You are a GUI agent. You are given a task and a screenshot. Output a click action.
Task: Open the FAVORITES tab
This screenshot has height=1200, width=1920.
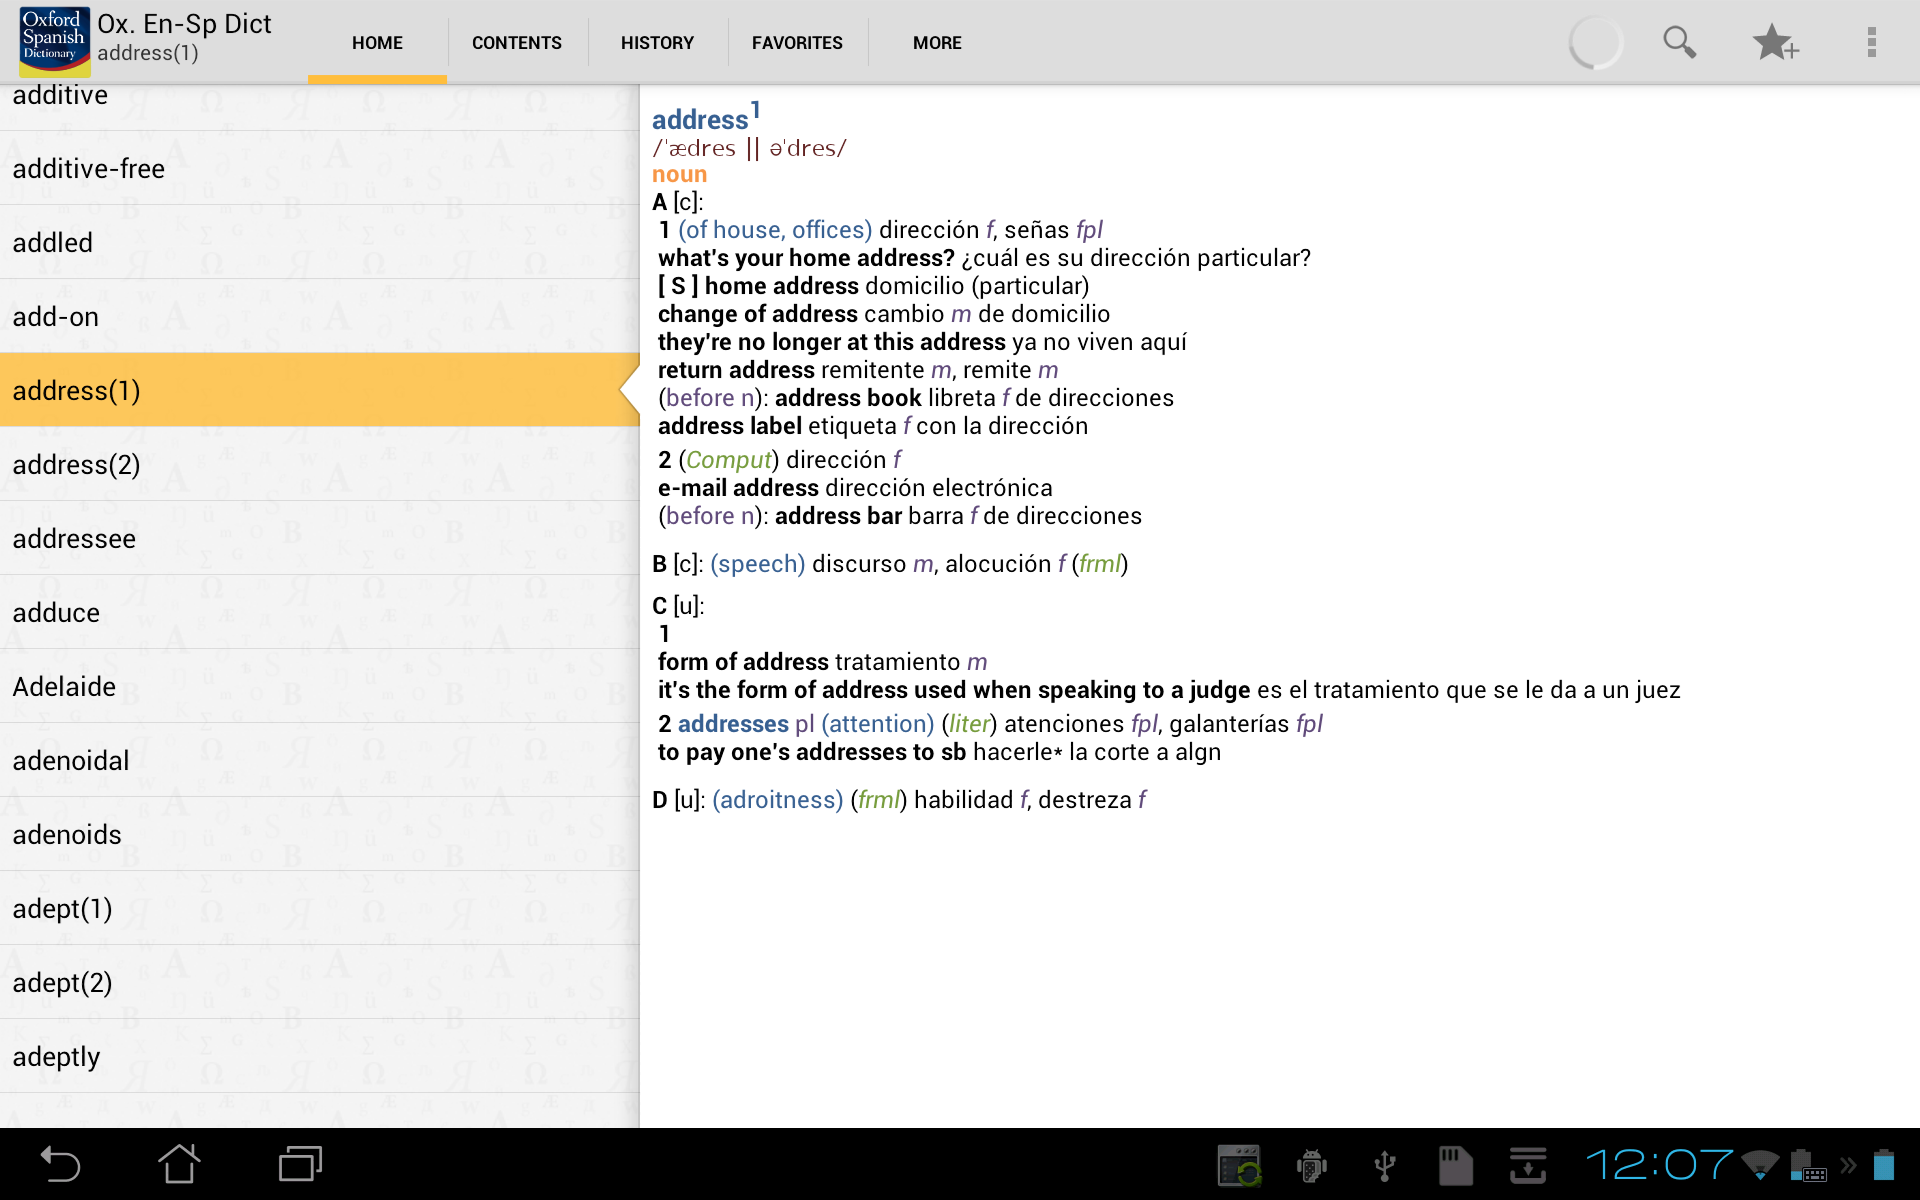(797, 43)
